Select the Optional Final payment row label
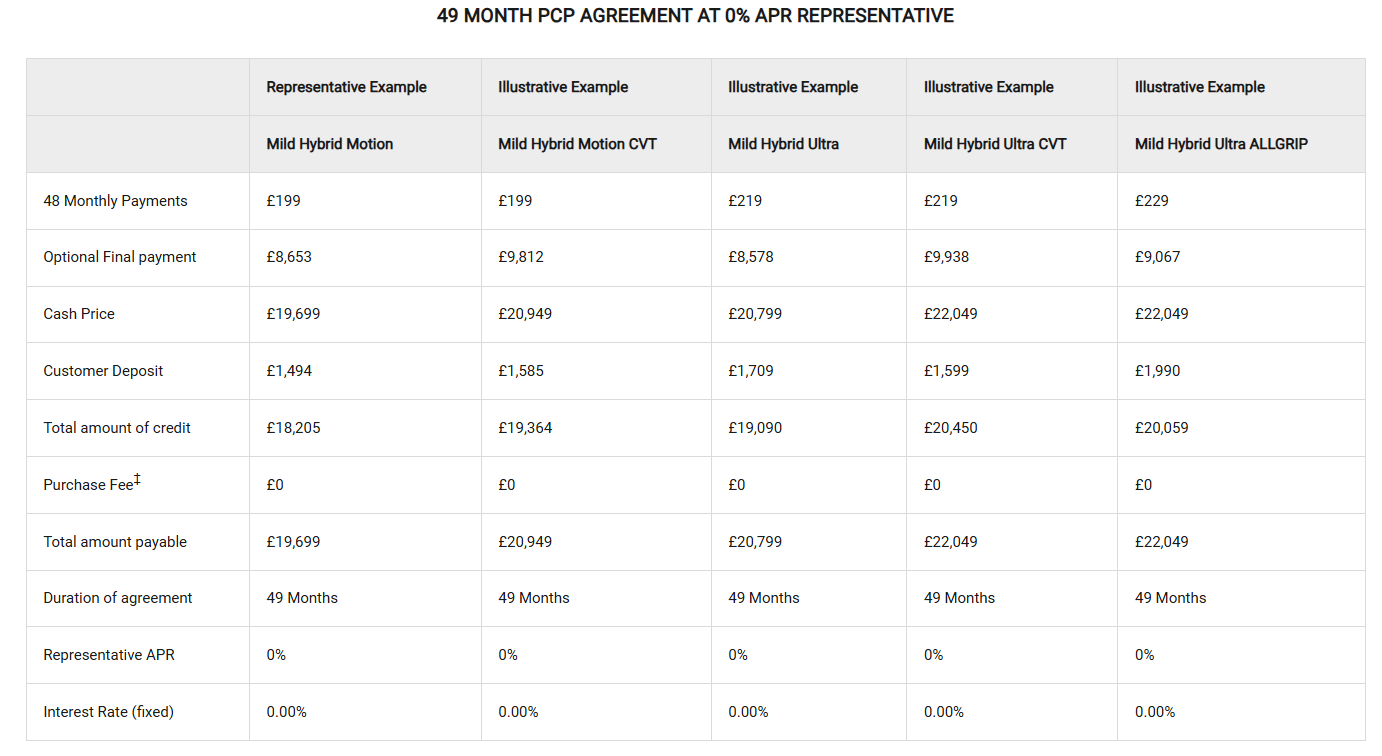 point(120,257)
